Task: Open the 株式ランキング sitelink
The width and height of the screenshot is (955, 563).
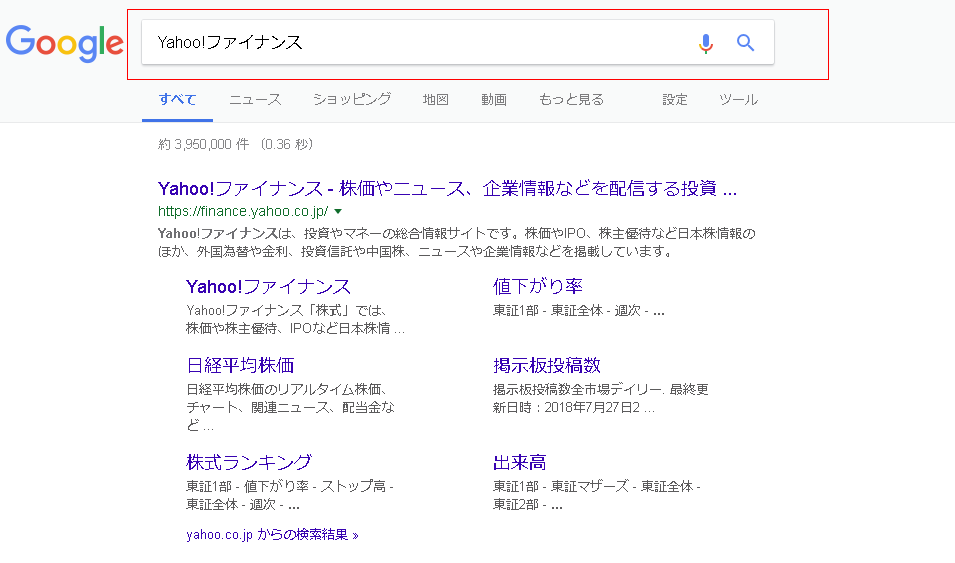Action: click(x=249, y=462)
